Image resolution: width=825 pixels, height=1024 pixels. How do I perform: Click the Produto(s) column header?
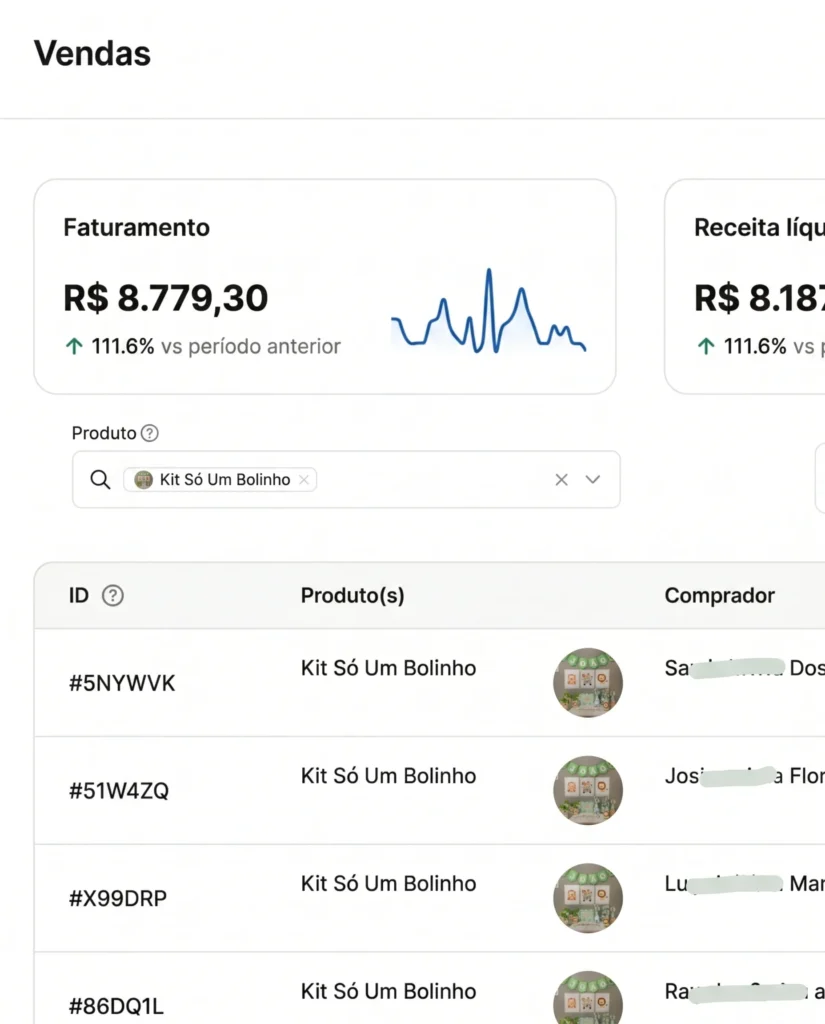pos(353,596)
